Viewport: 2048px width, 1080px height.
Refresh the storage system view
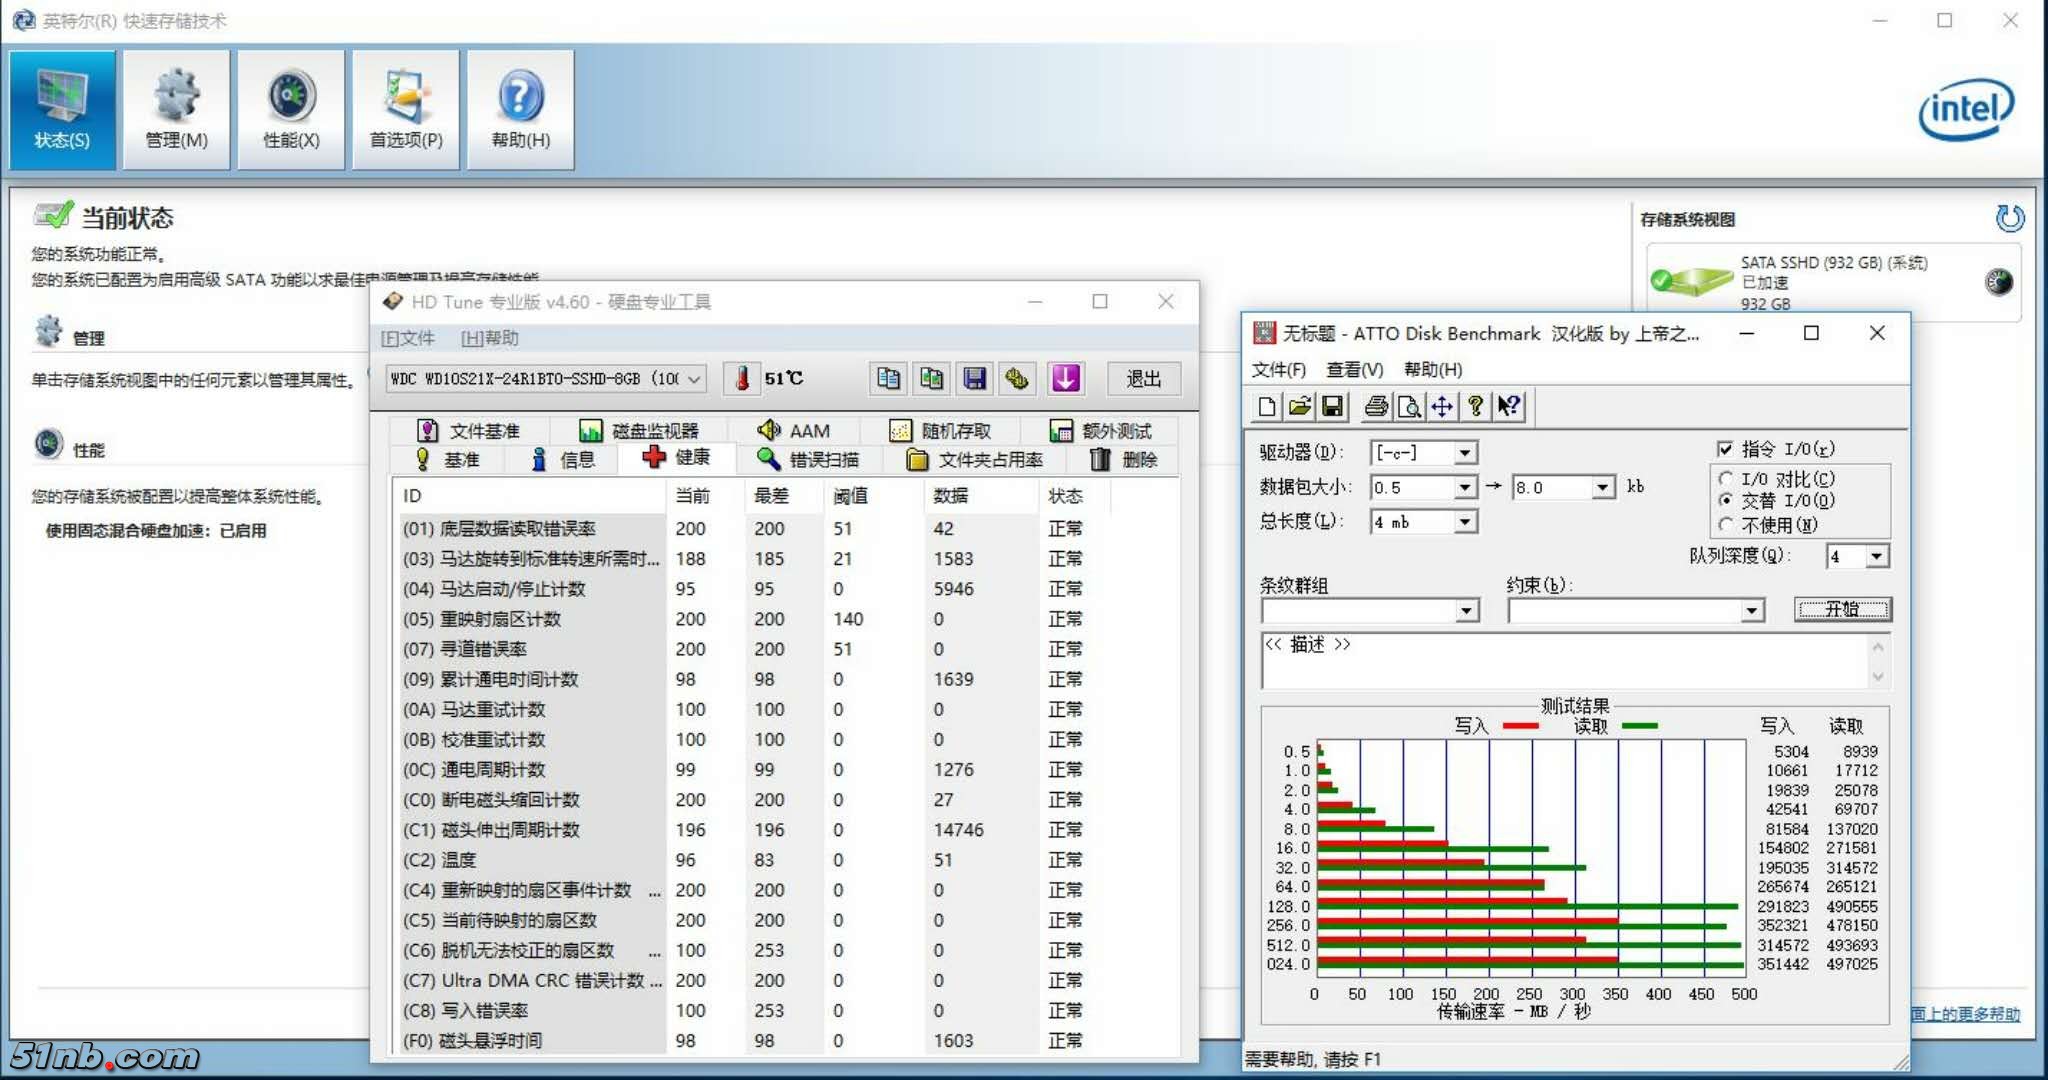pyautogui.click(x=2009, y=218)
